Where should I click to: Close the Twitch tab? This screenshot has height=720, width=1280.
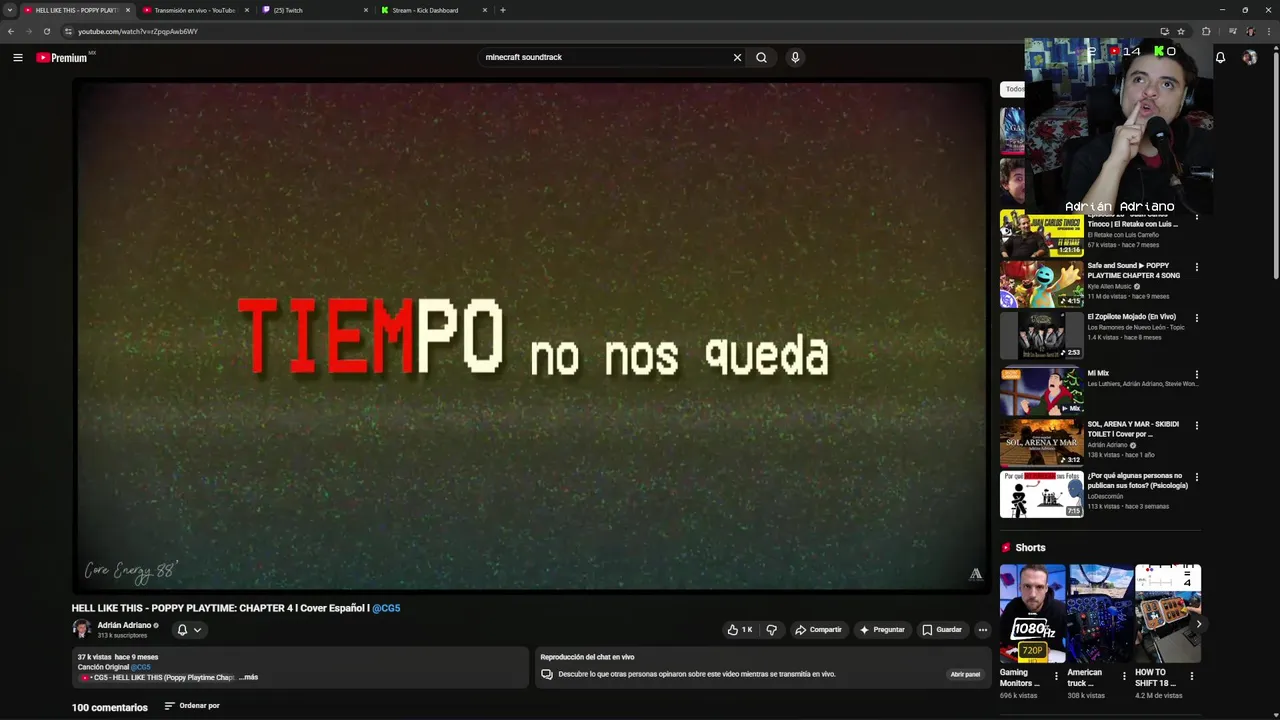[x=366, y=10]
